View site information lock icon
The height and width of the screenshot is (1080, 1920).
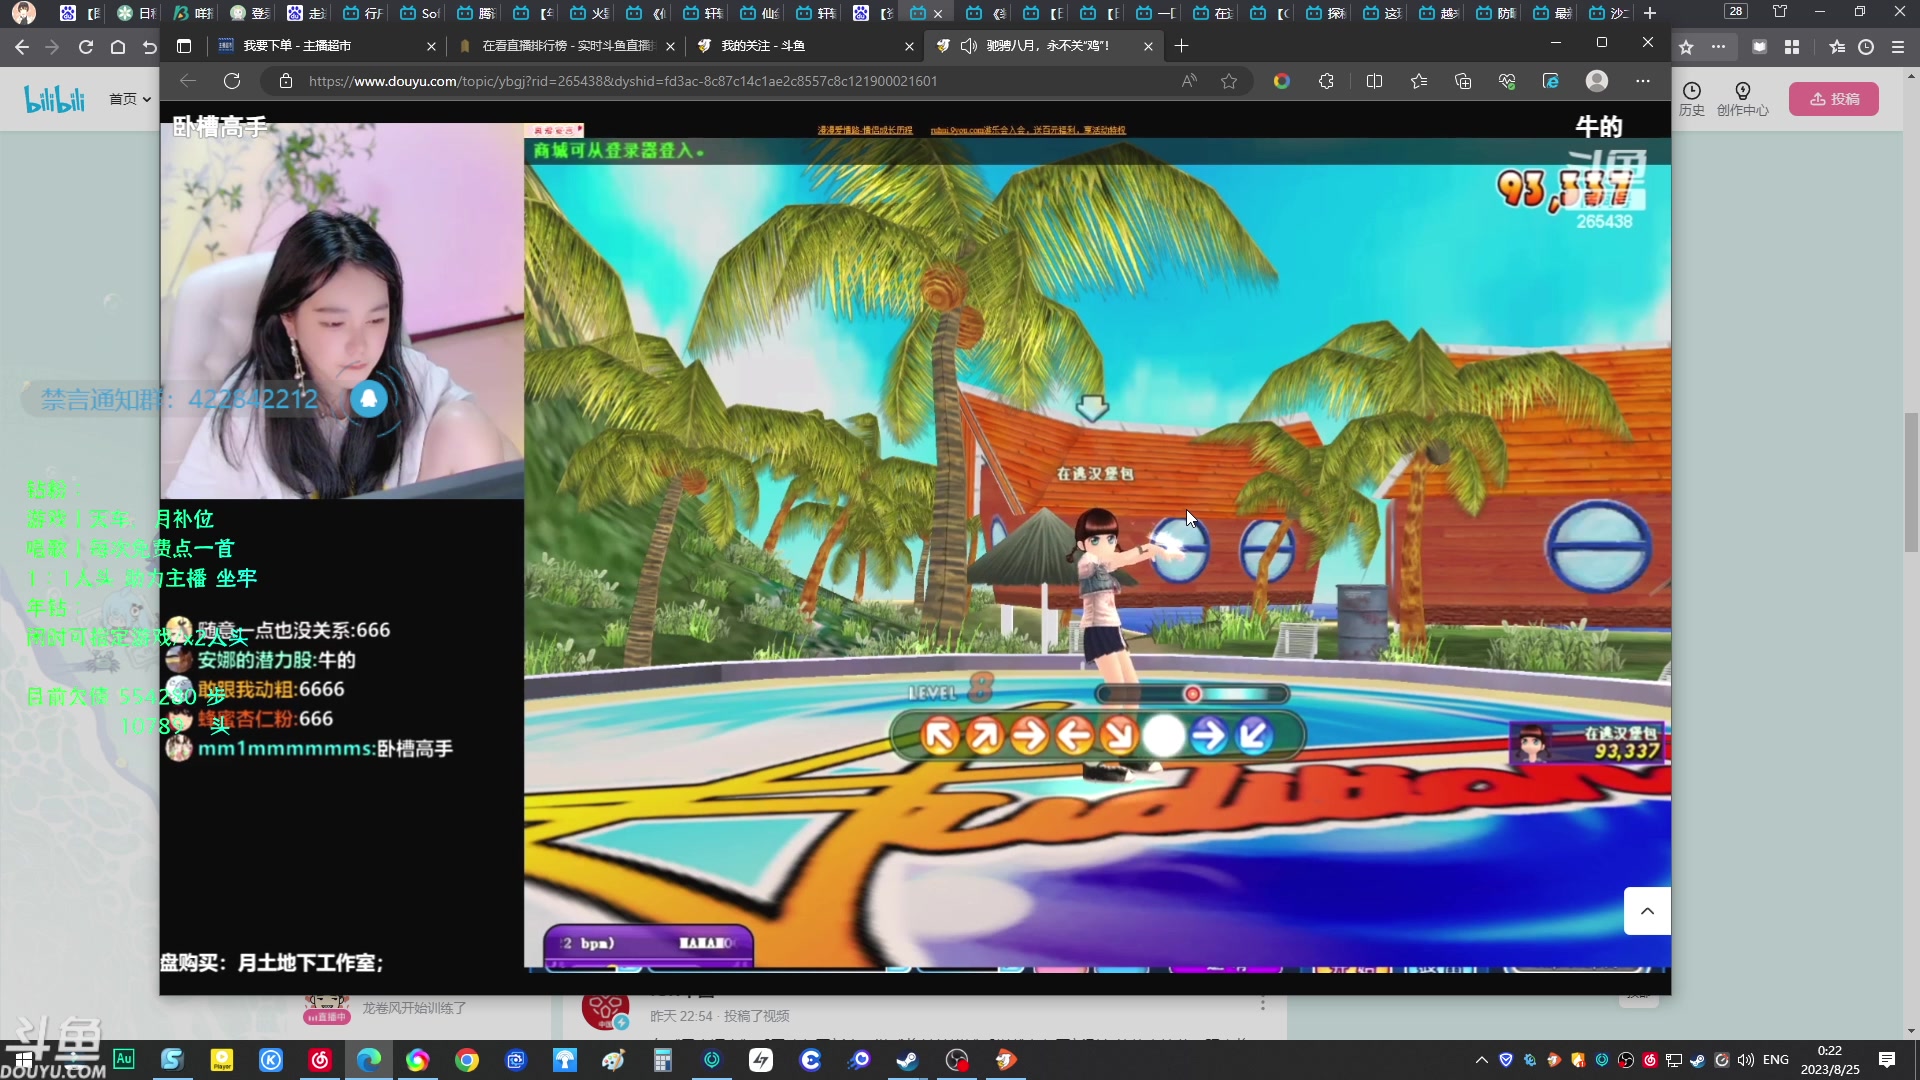pos(286,81)
